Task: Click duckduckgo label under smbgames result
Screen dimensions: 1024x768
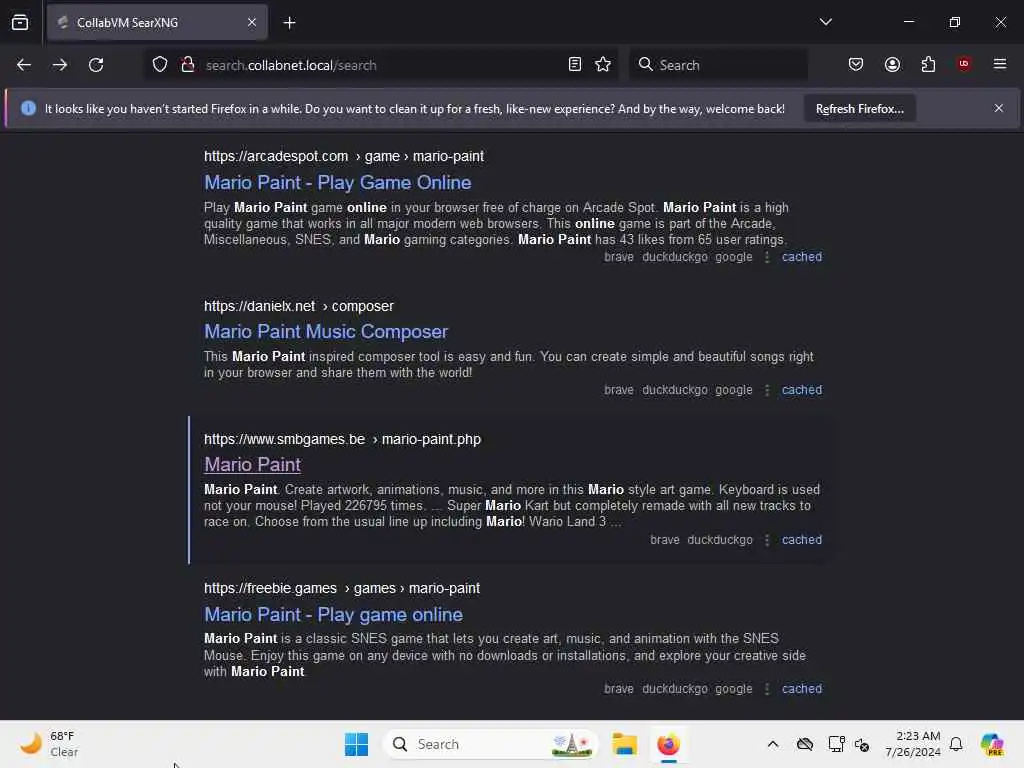Action: [720, 540]
